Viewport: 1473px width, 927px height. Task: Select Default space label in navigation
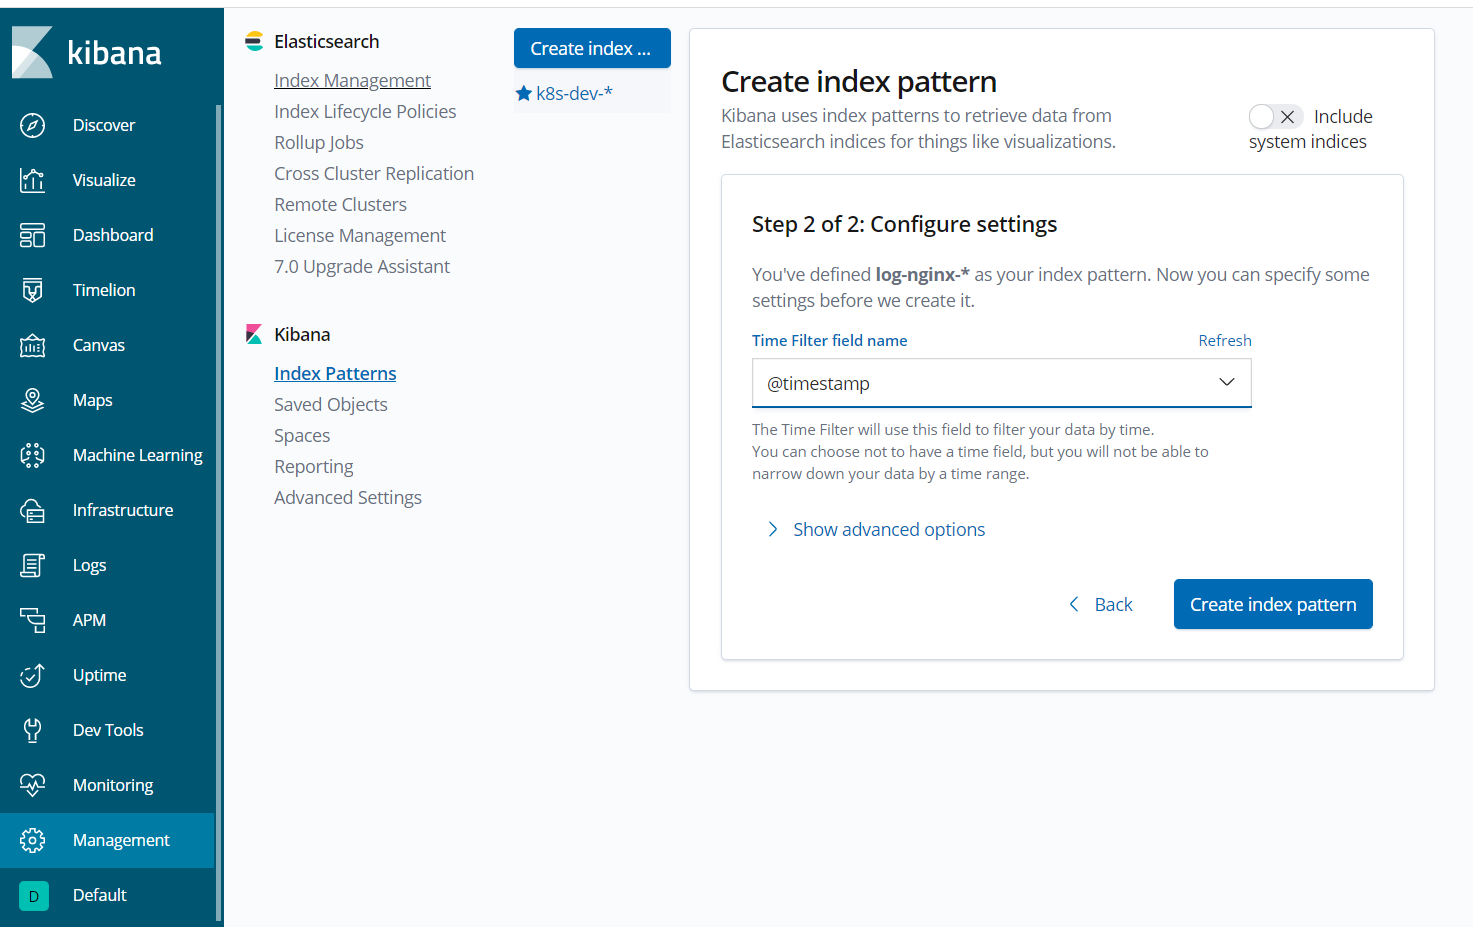[100, 895]
